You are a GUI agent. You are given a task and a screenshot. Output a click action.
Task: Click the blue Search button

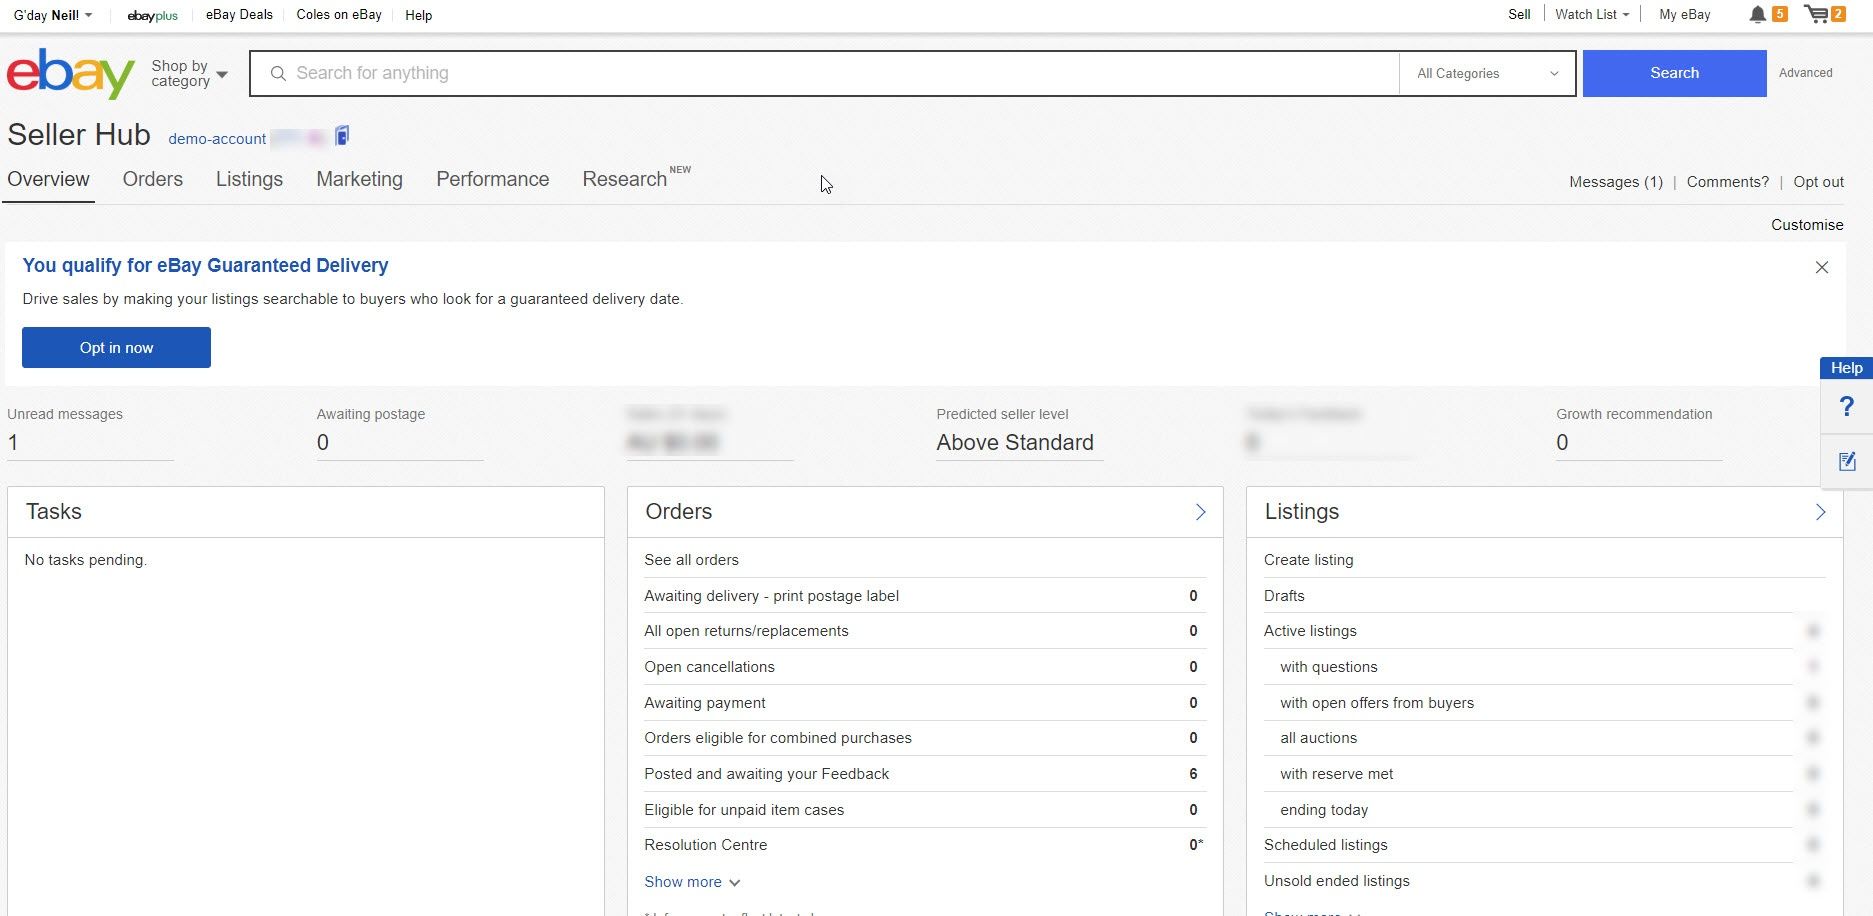[1674, 73]
